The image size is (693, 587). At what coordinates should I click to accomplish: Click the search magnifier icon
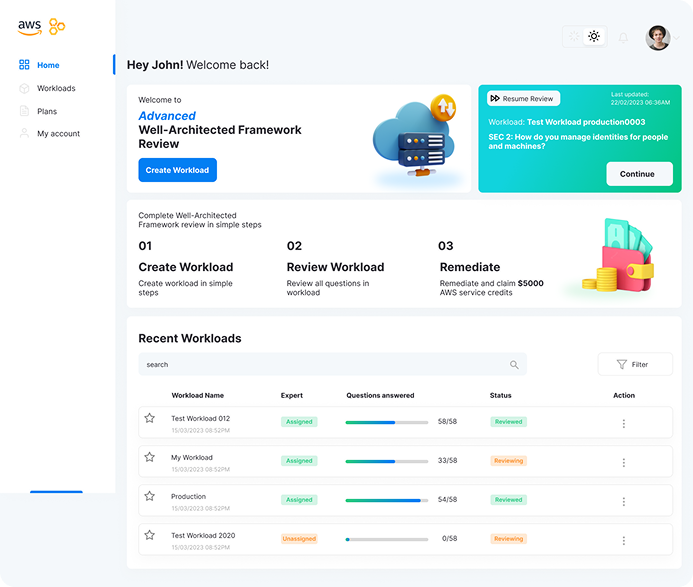click(514, 365)
